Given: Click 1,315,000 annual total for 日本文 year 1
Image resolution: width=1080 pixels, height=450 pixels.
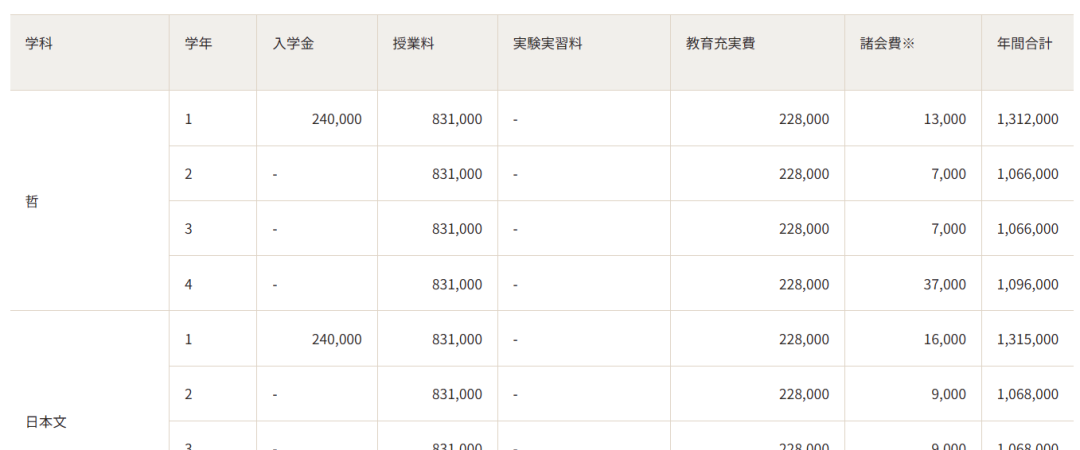Looking at the screenshot, I should point(1027,339).
